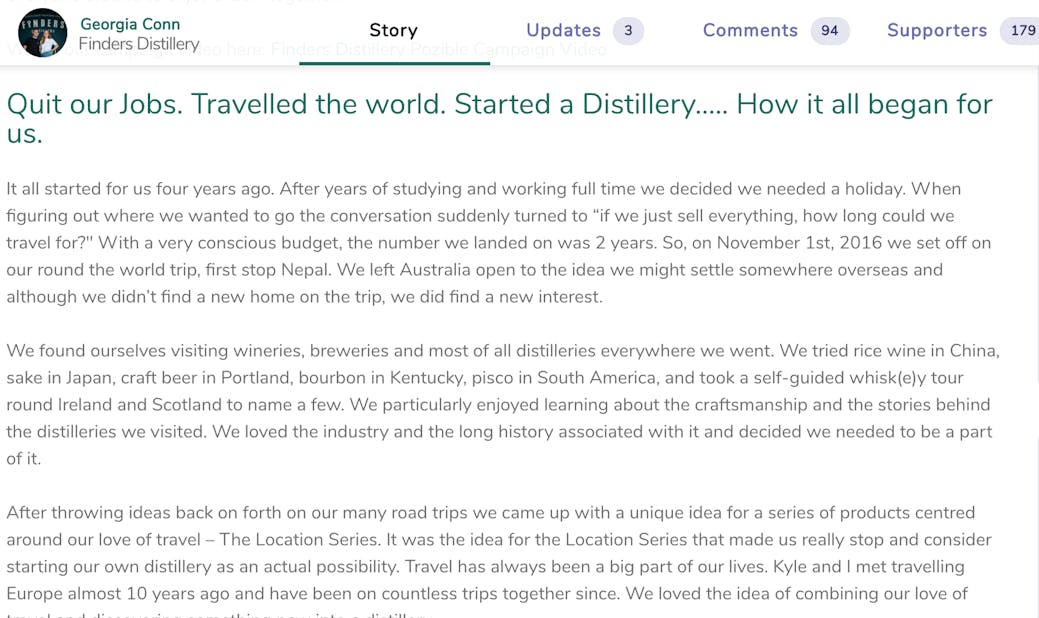This screenshot has width=1039, height=618.
Task: Click the Supporters count badge showing 179
Action: point(1022,31)
